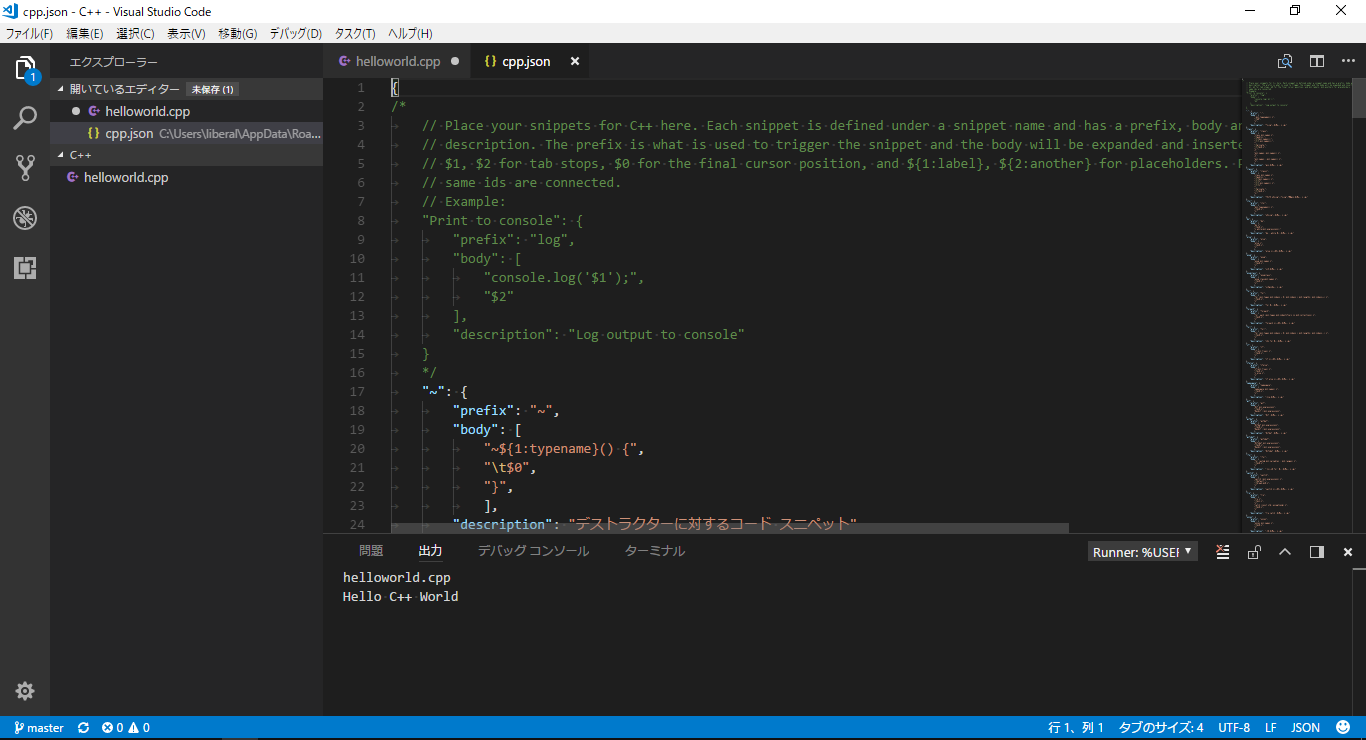Open the Search view in activity bar
The height and width of the screenshot is (740, 1366).
pos(25,119)
